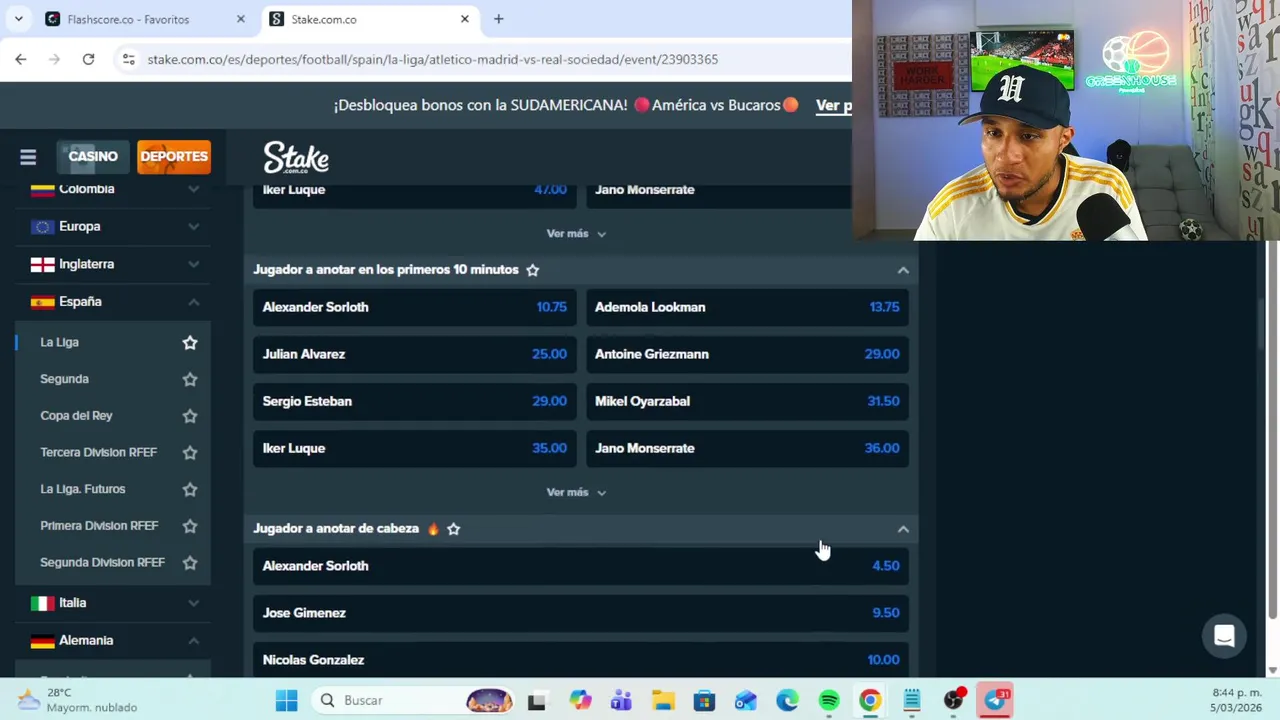This screenshot has width=1280, height=720.
Task: Favorite Tercera Division RFEF with the star
Action: [190, 452]
